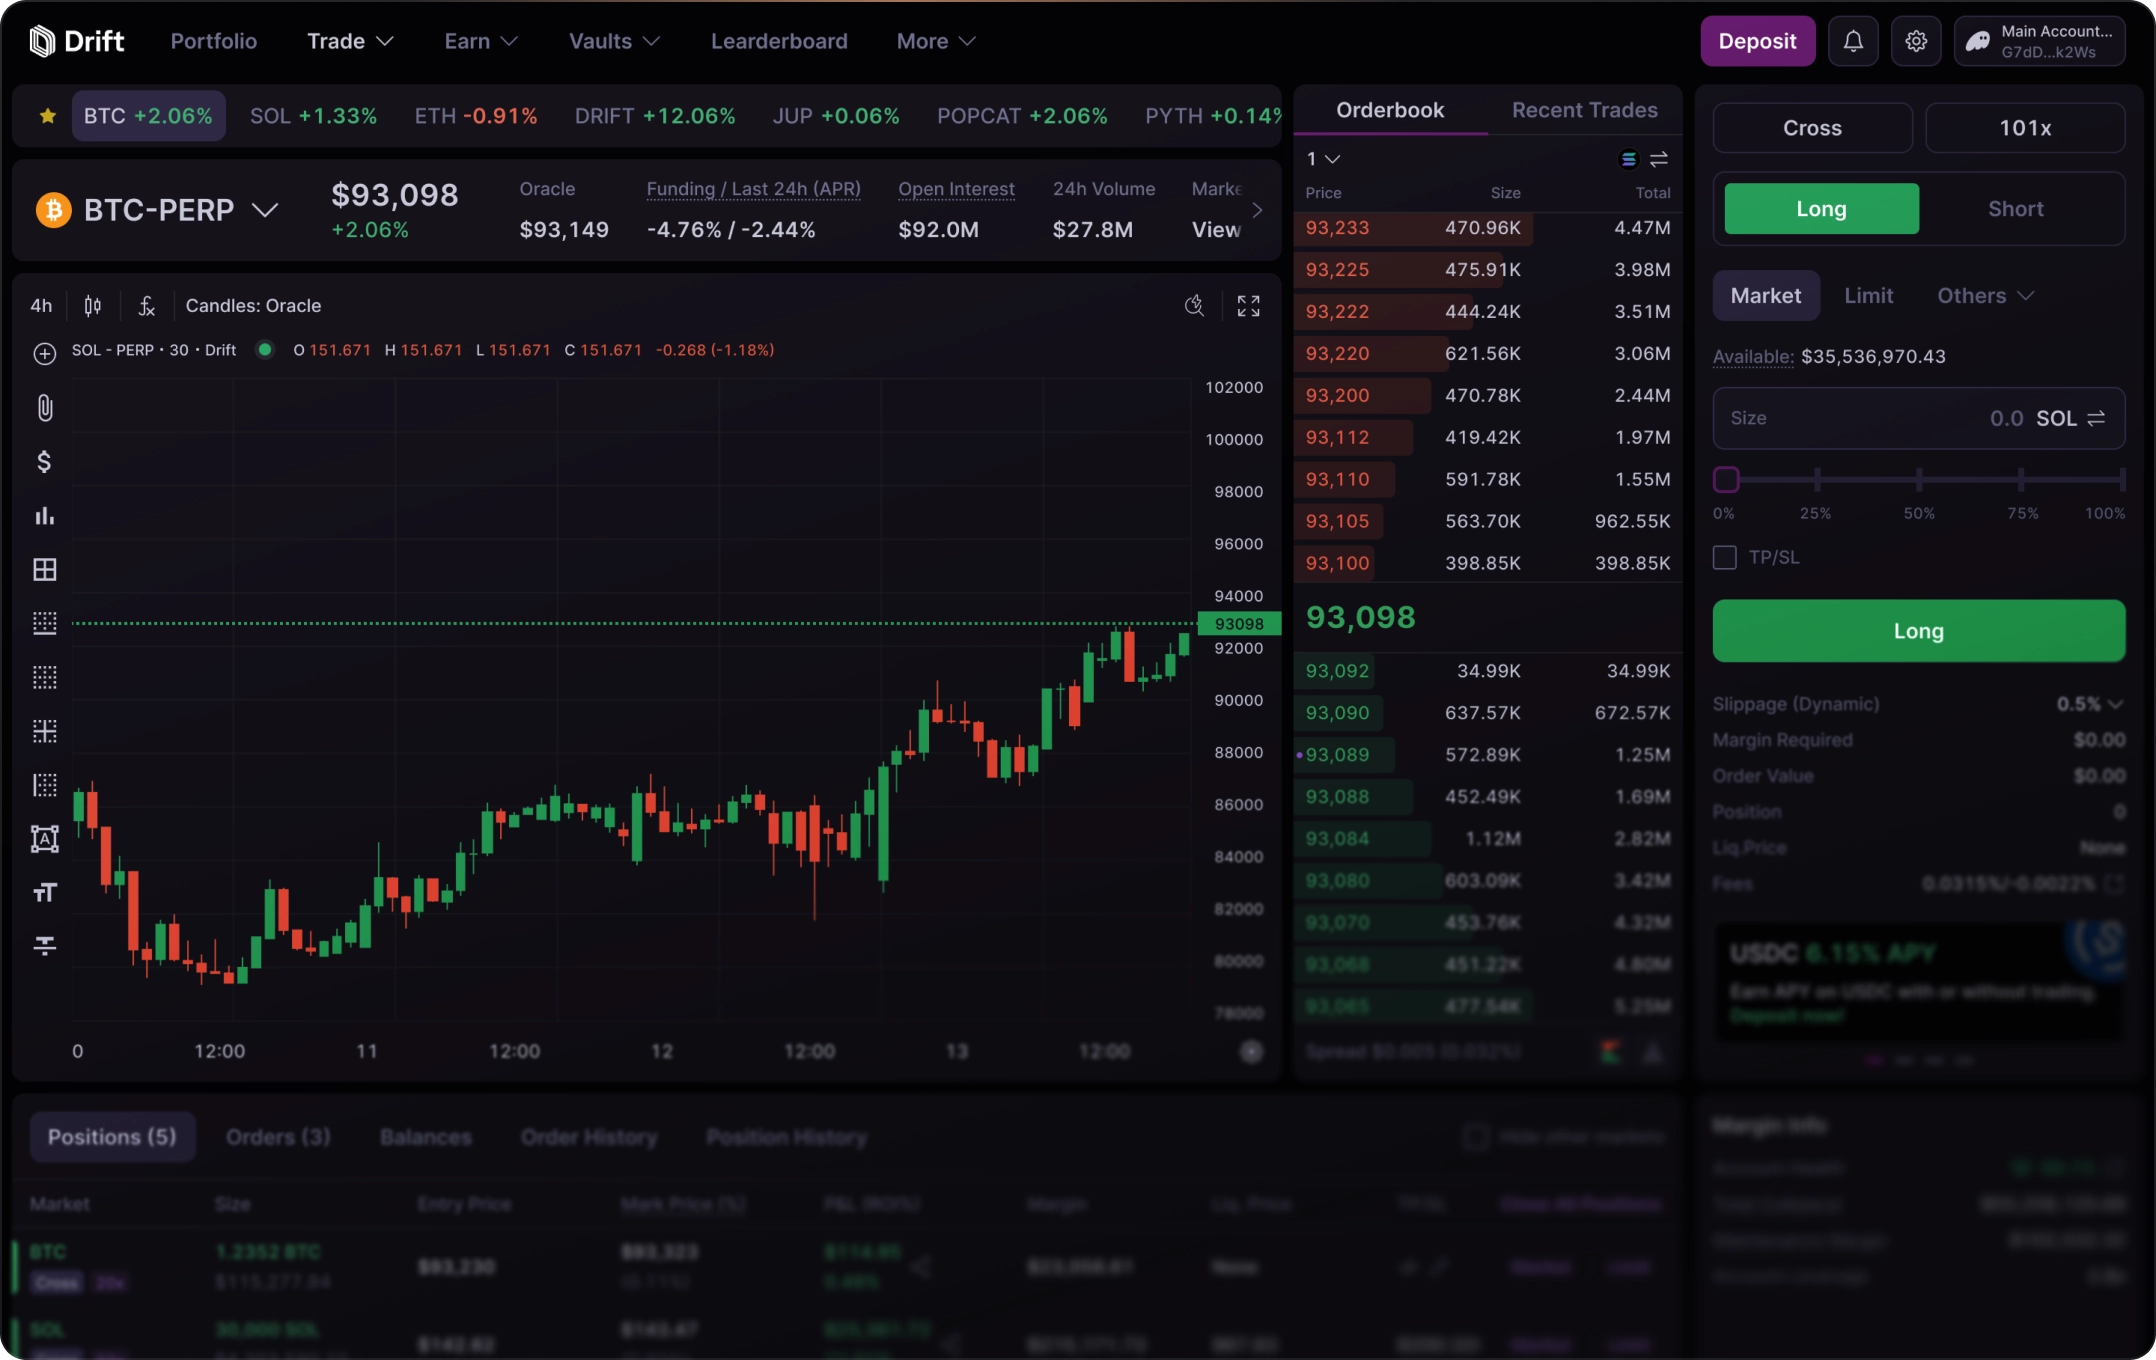
Task: Open the BTC-PERP market selector dropdown
Action: coord(265,210)
